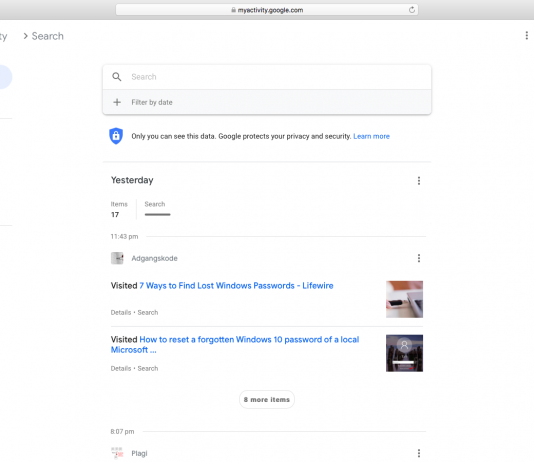Expand the Filter by date option

click(x=267, y=102)
